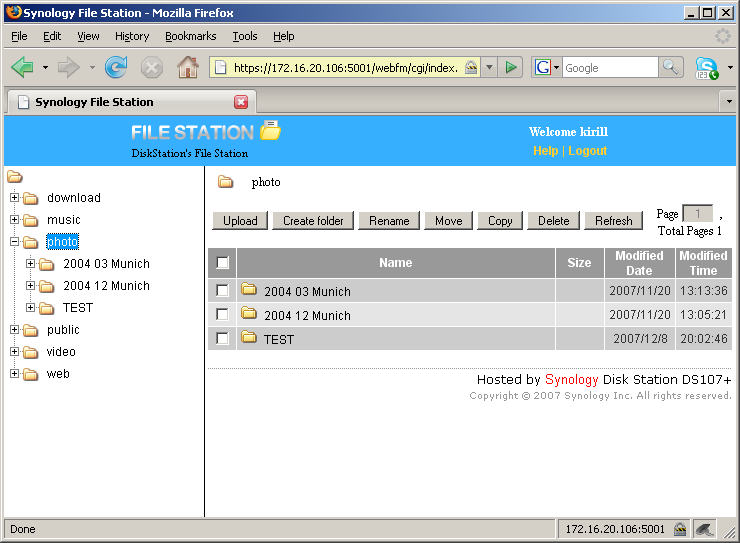Click the Move button

click(x=448, y=221)
